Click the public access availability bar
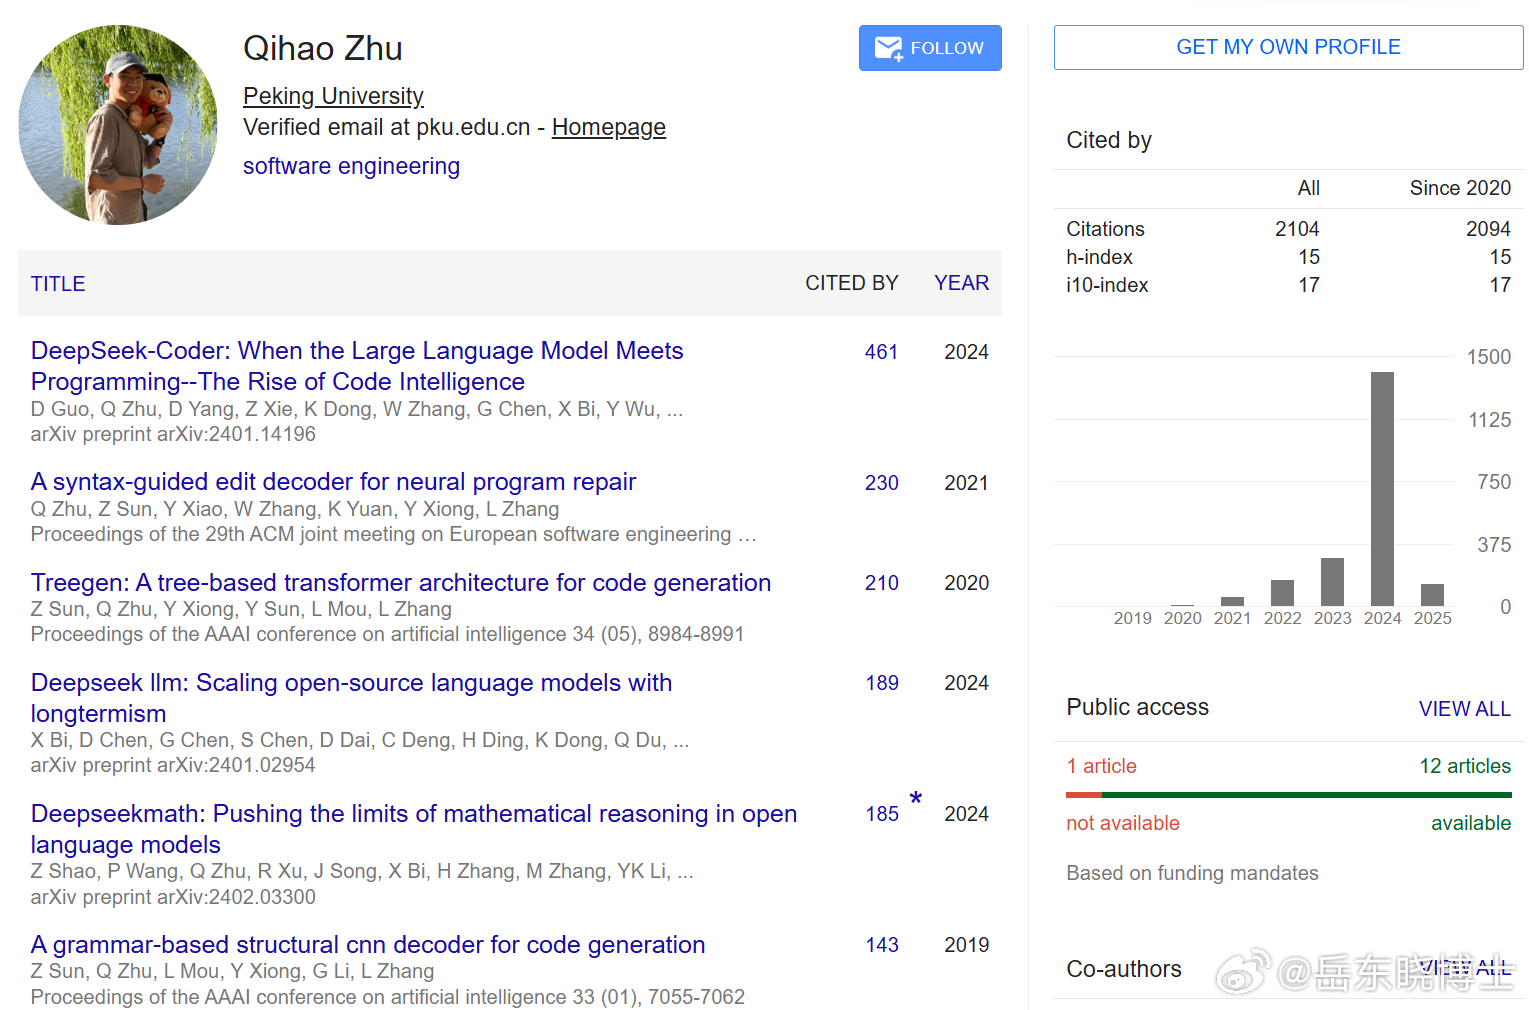 tap(1289, 795)
